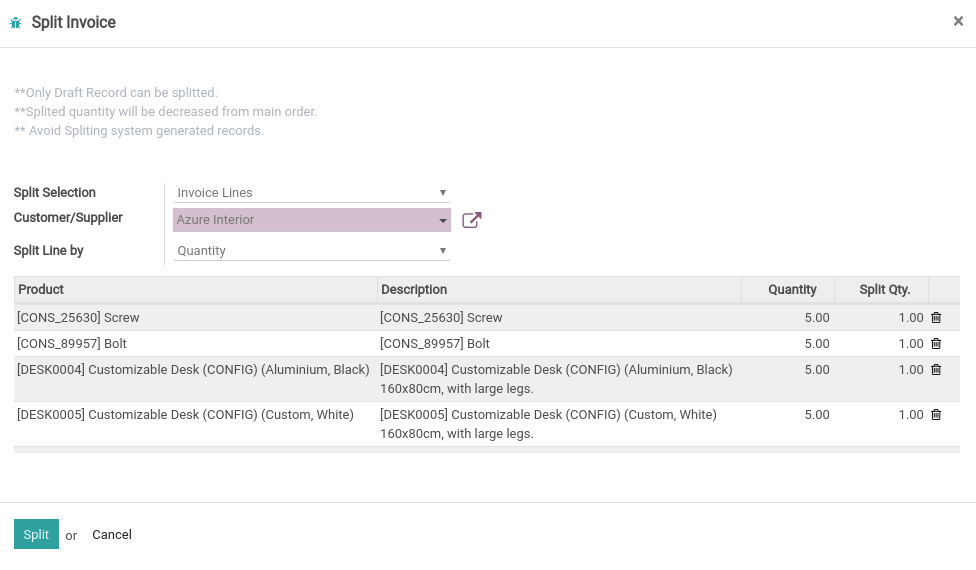The height and width of the screenshot is (570, 976).
Task: Sort by the Quantity column header
Action: [788, 289]
